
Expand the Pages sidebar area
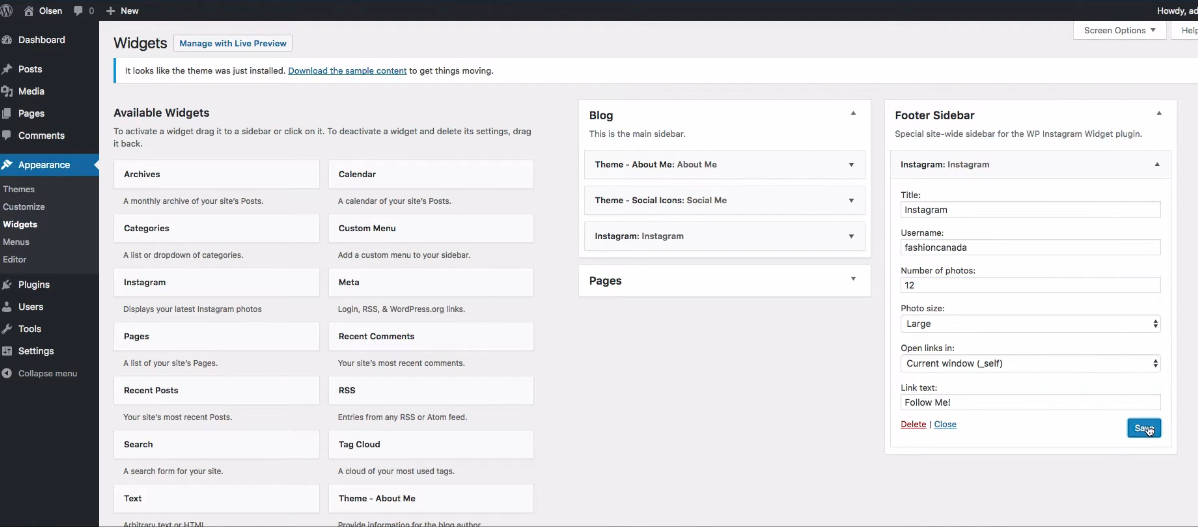pos(852,280)
